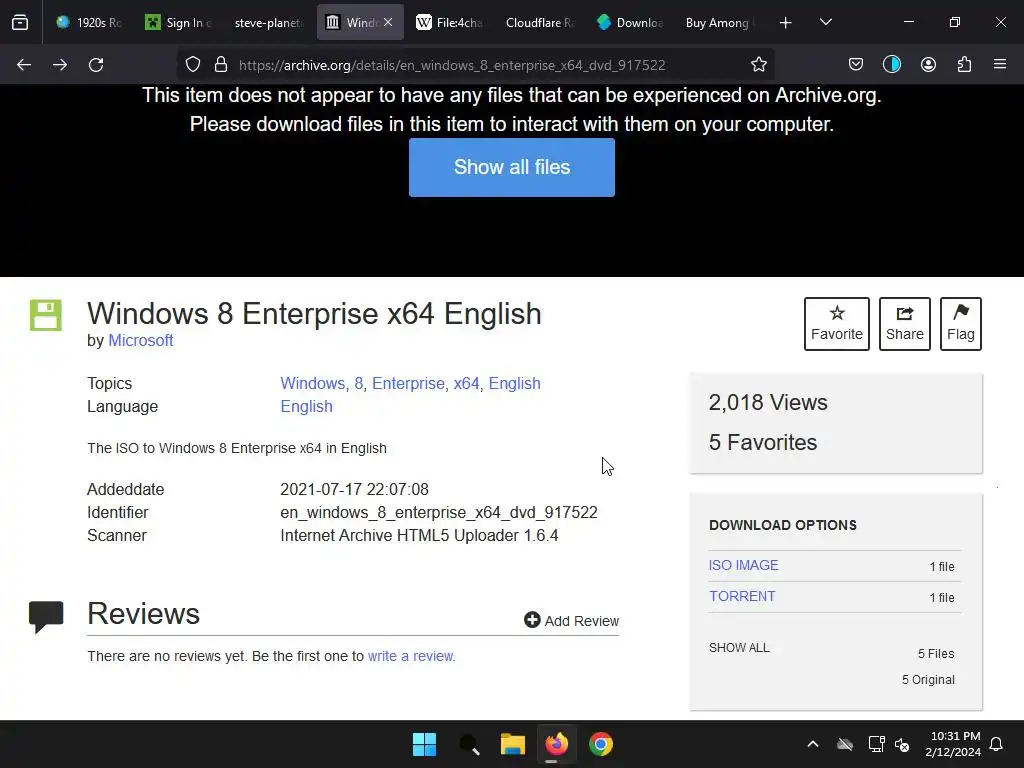The width and height of the screenshot is (1024, 768).
Task: Switch to the Download tab
Action: click(630, 22)
